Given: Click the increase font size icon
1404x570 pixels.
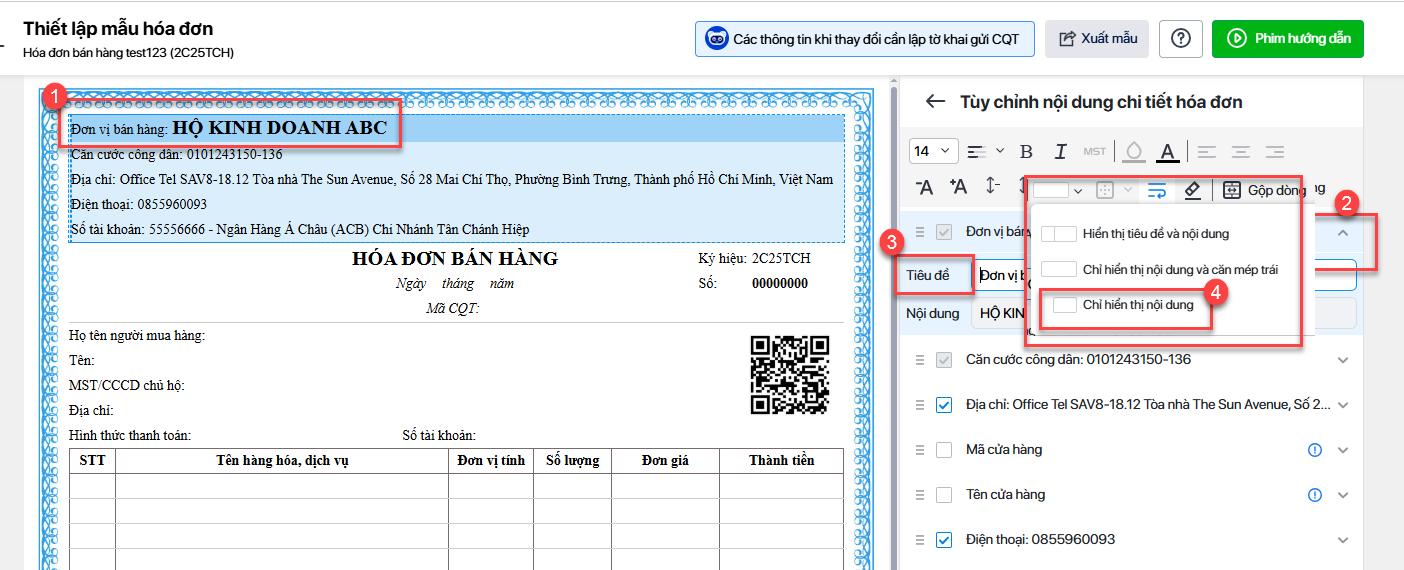Looking at the screenshot, I should click(x=958, y=187).
